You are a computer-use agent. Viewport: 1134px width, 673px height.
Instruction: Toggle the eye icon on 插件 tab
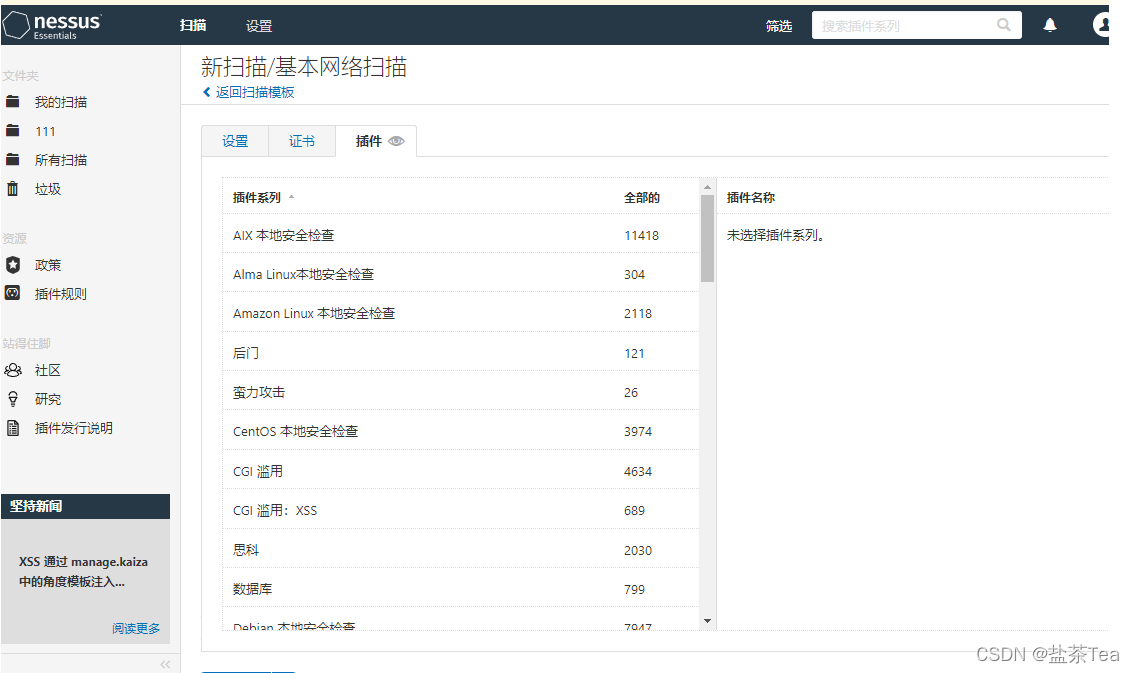point(396,141)
